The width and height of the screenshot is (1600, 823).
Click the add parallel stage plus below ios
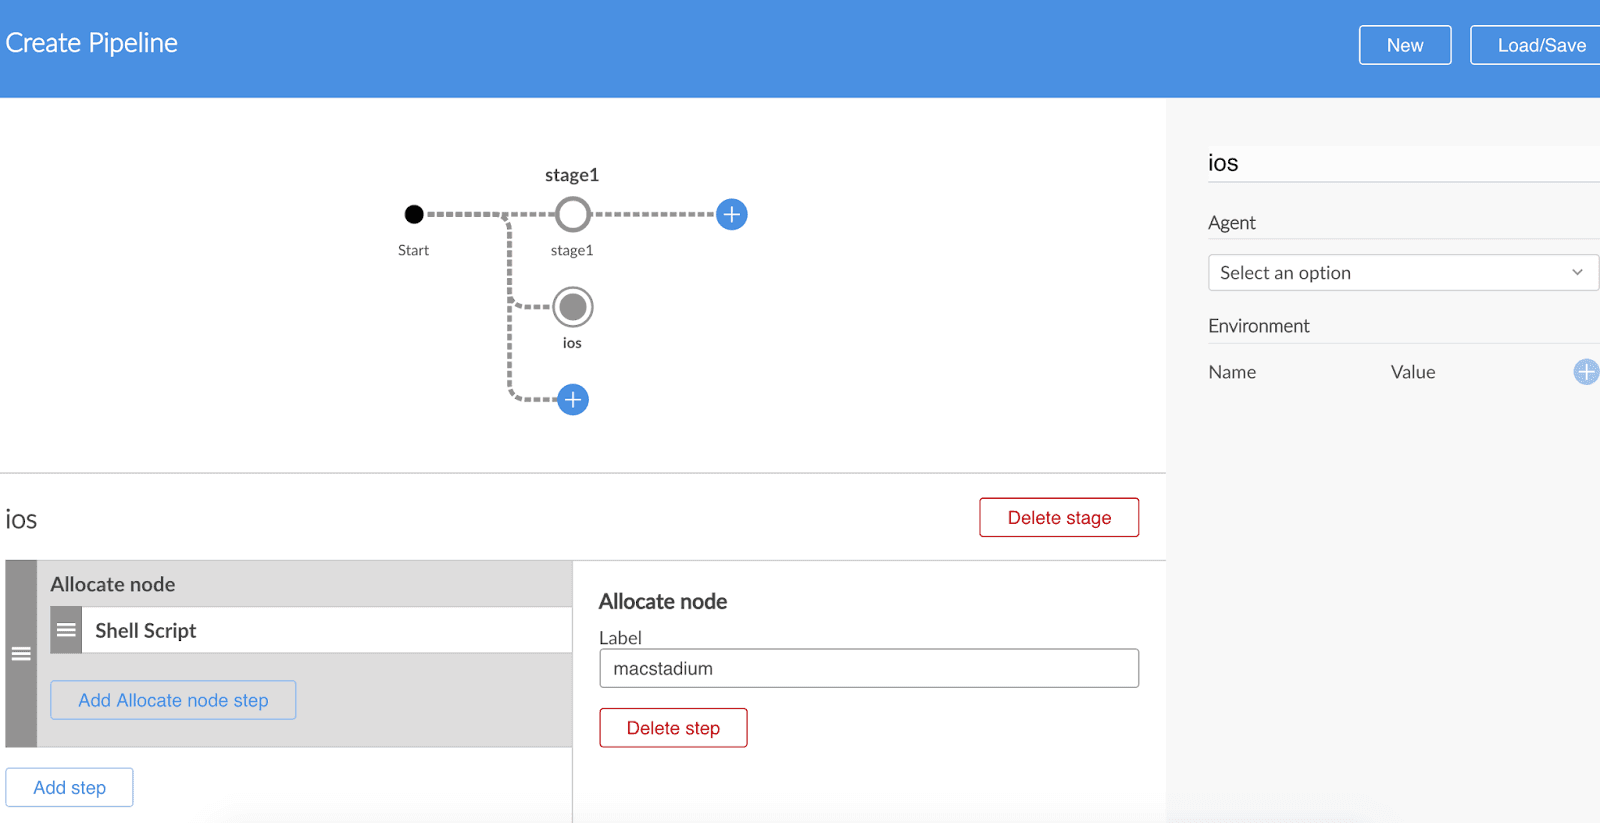pos(572,400)
